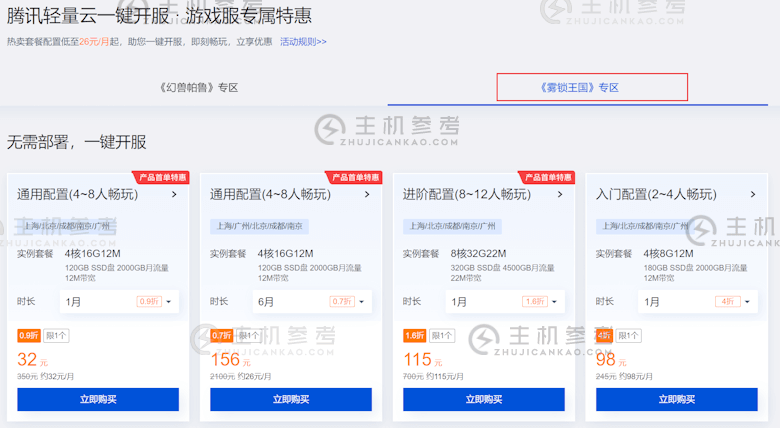Select the 115元 price

(422, 360)
